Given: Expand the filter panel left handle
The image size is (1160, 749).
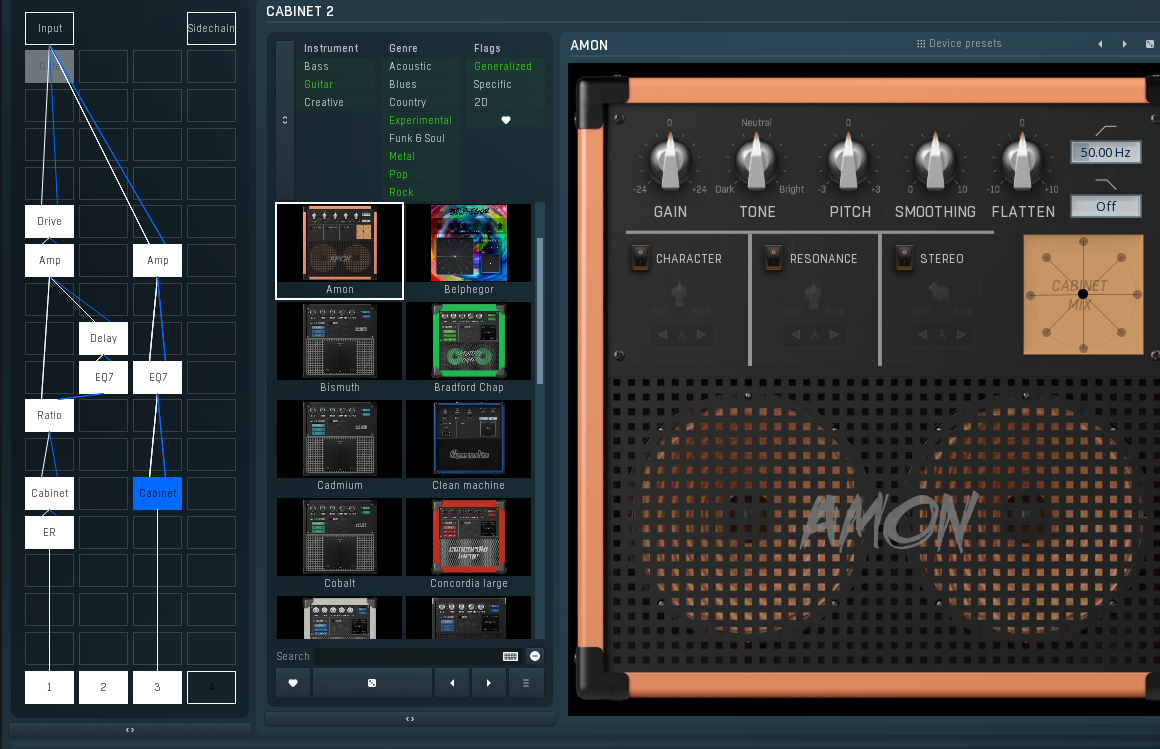Looking at the screenshot, I should click(x=285, y=120).
